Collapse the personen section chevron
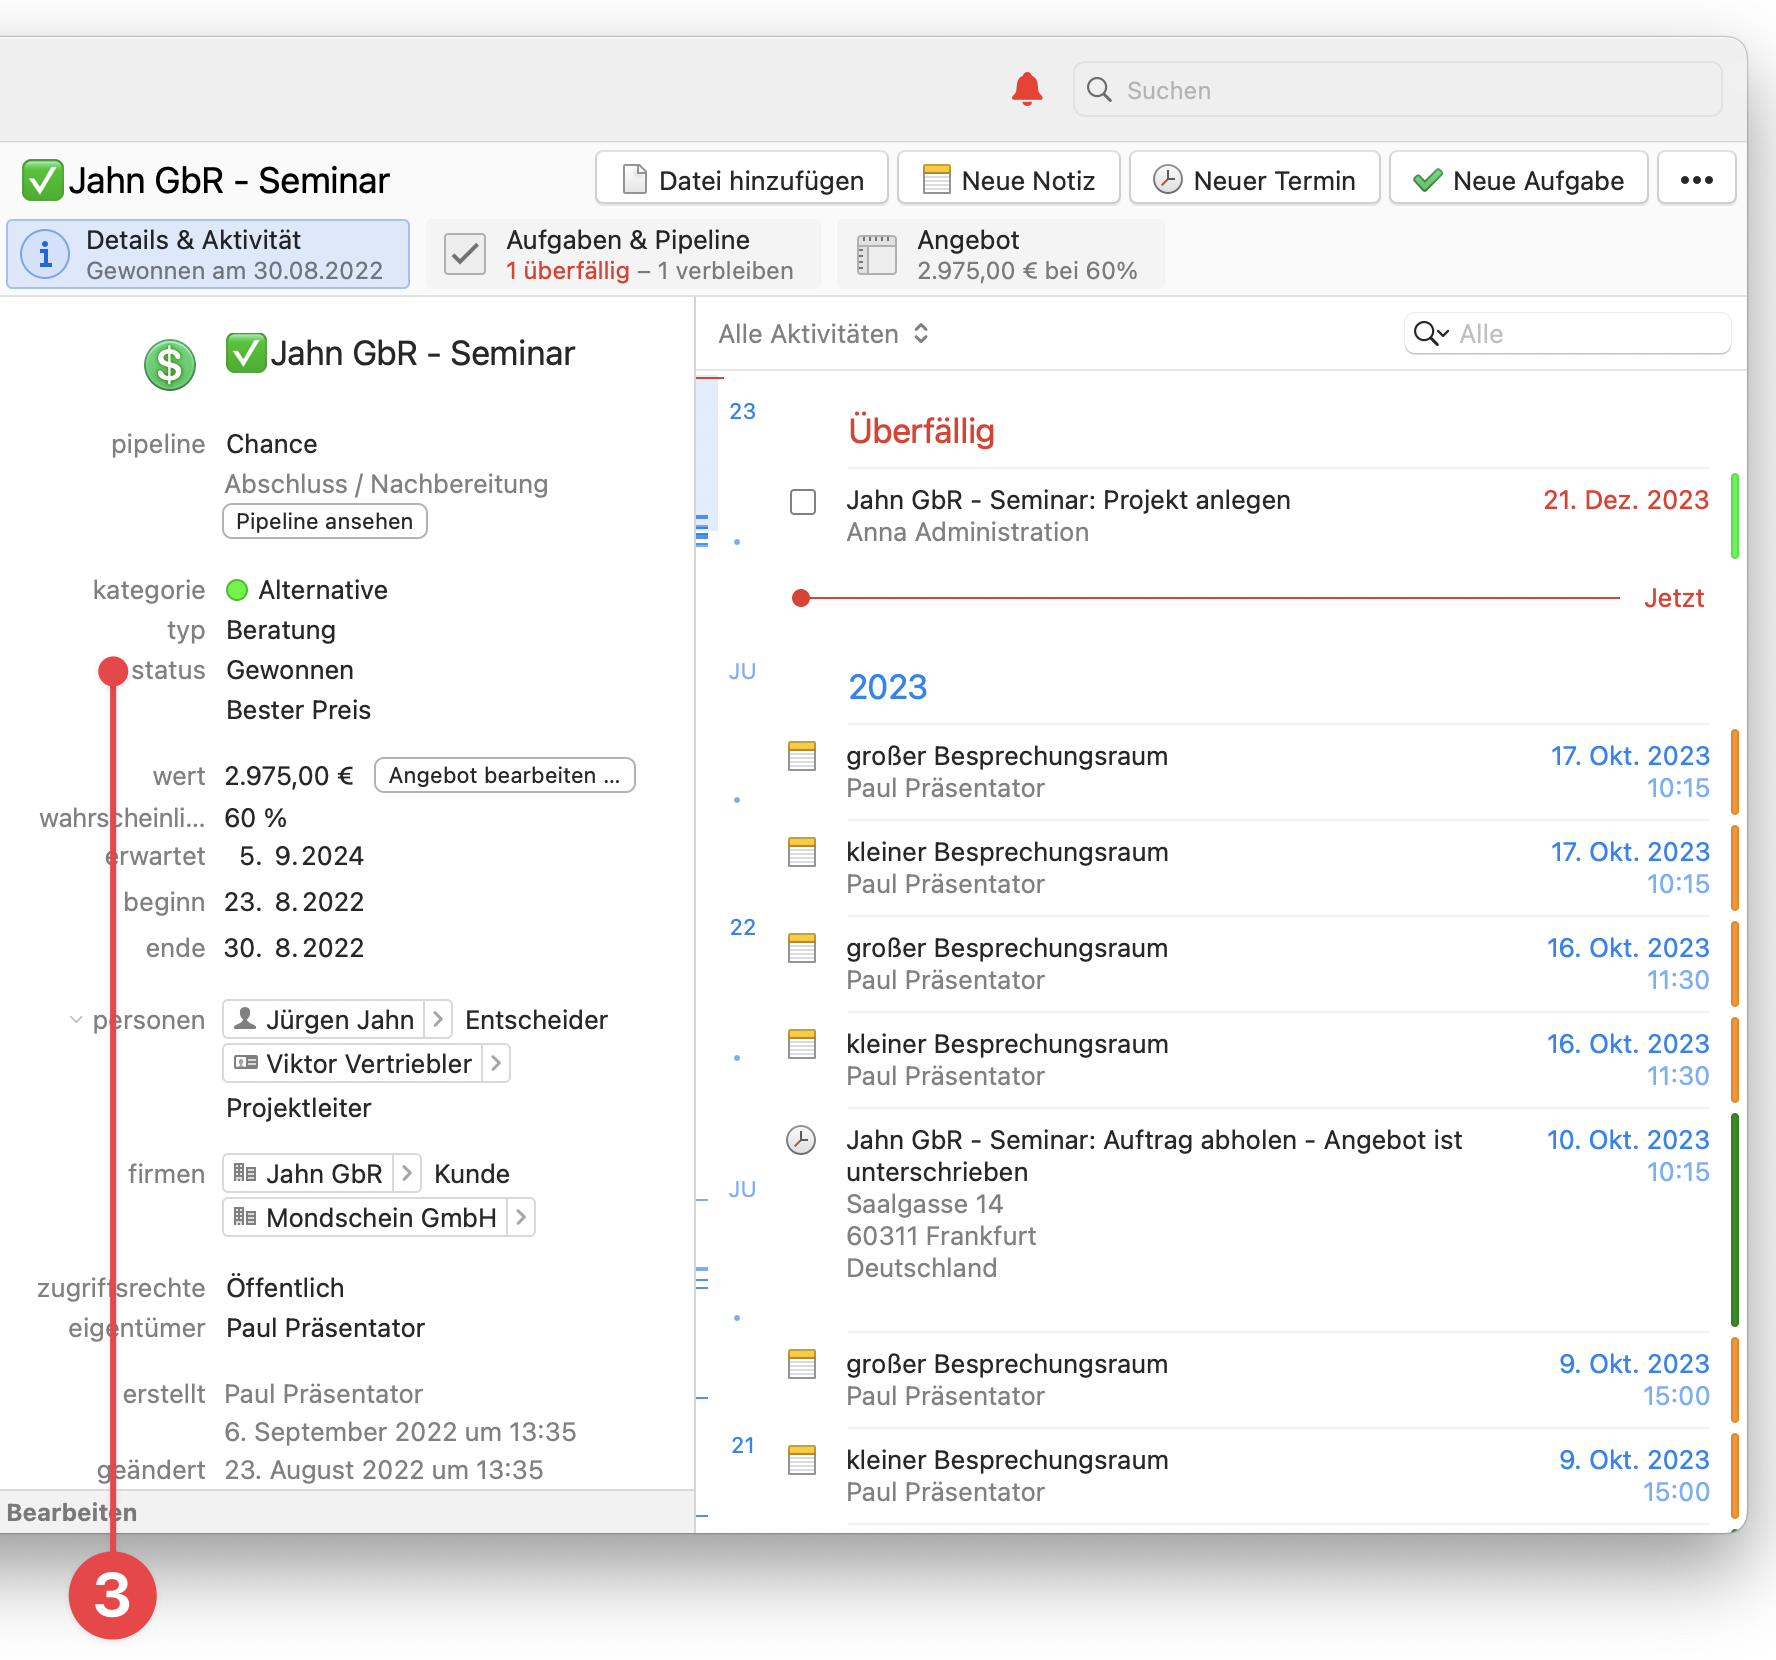Screen dimensions: 1776x1660 click(76, 1020)
